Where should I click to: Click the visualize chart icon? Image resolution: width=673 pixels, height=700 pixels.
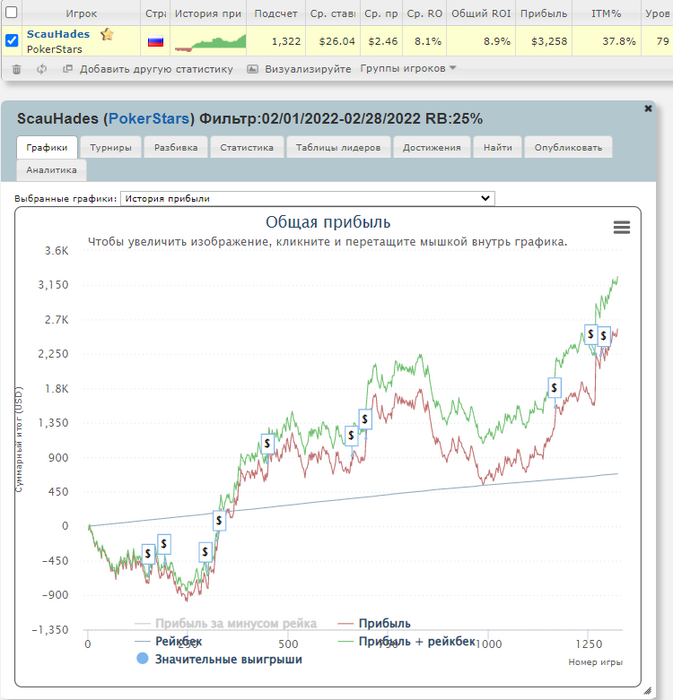pyautogui.click(x=253, y=69)
